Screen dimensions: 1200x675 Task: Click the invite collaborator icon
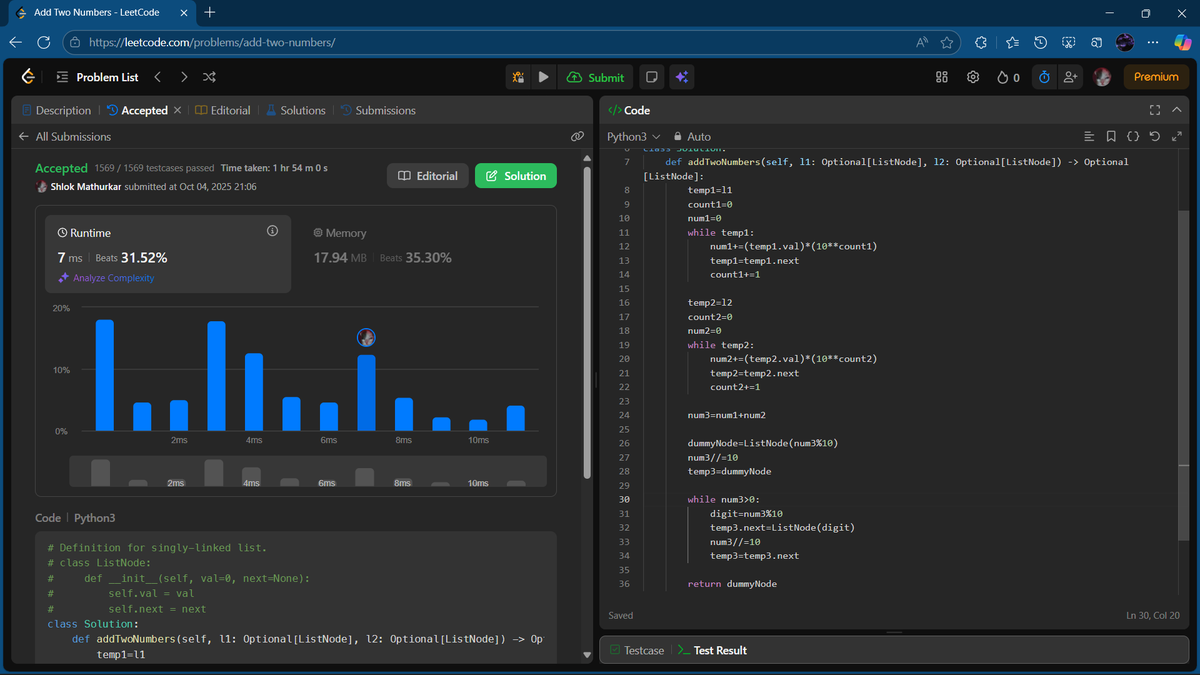click(x=1070, y=77)
